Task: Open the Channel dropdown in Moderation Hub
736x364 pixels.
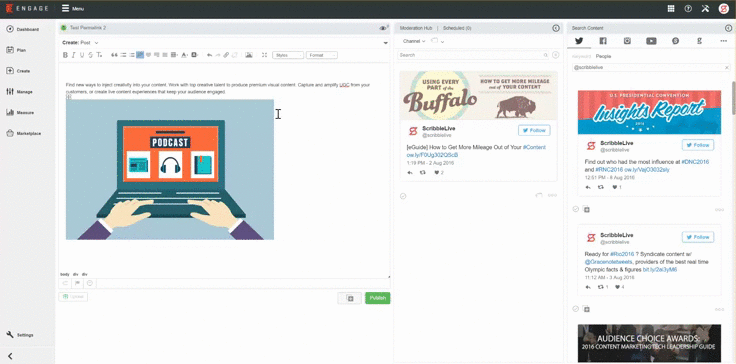Action: [414, 41]
